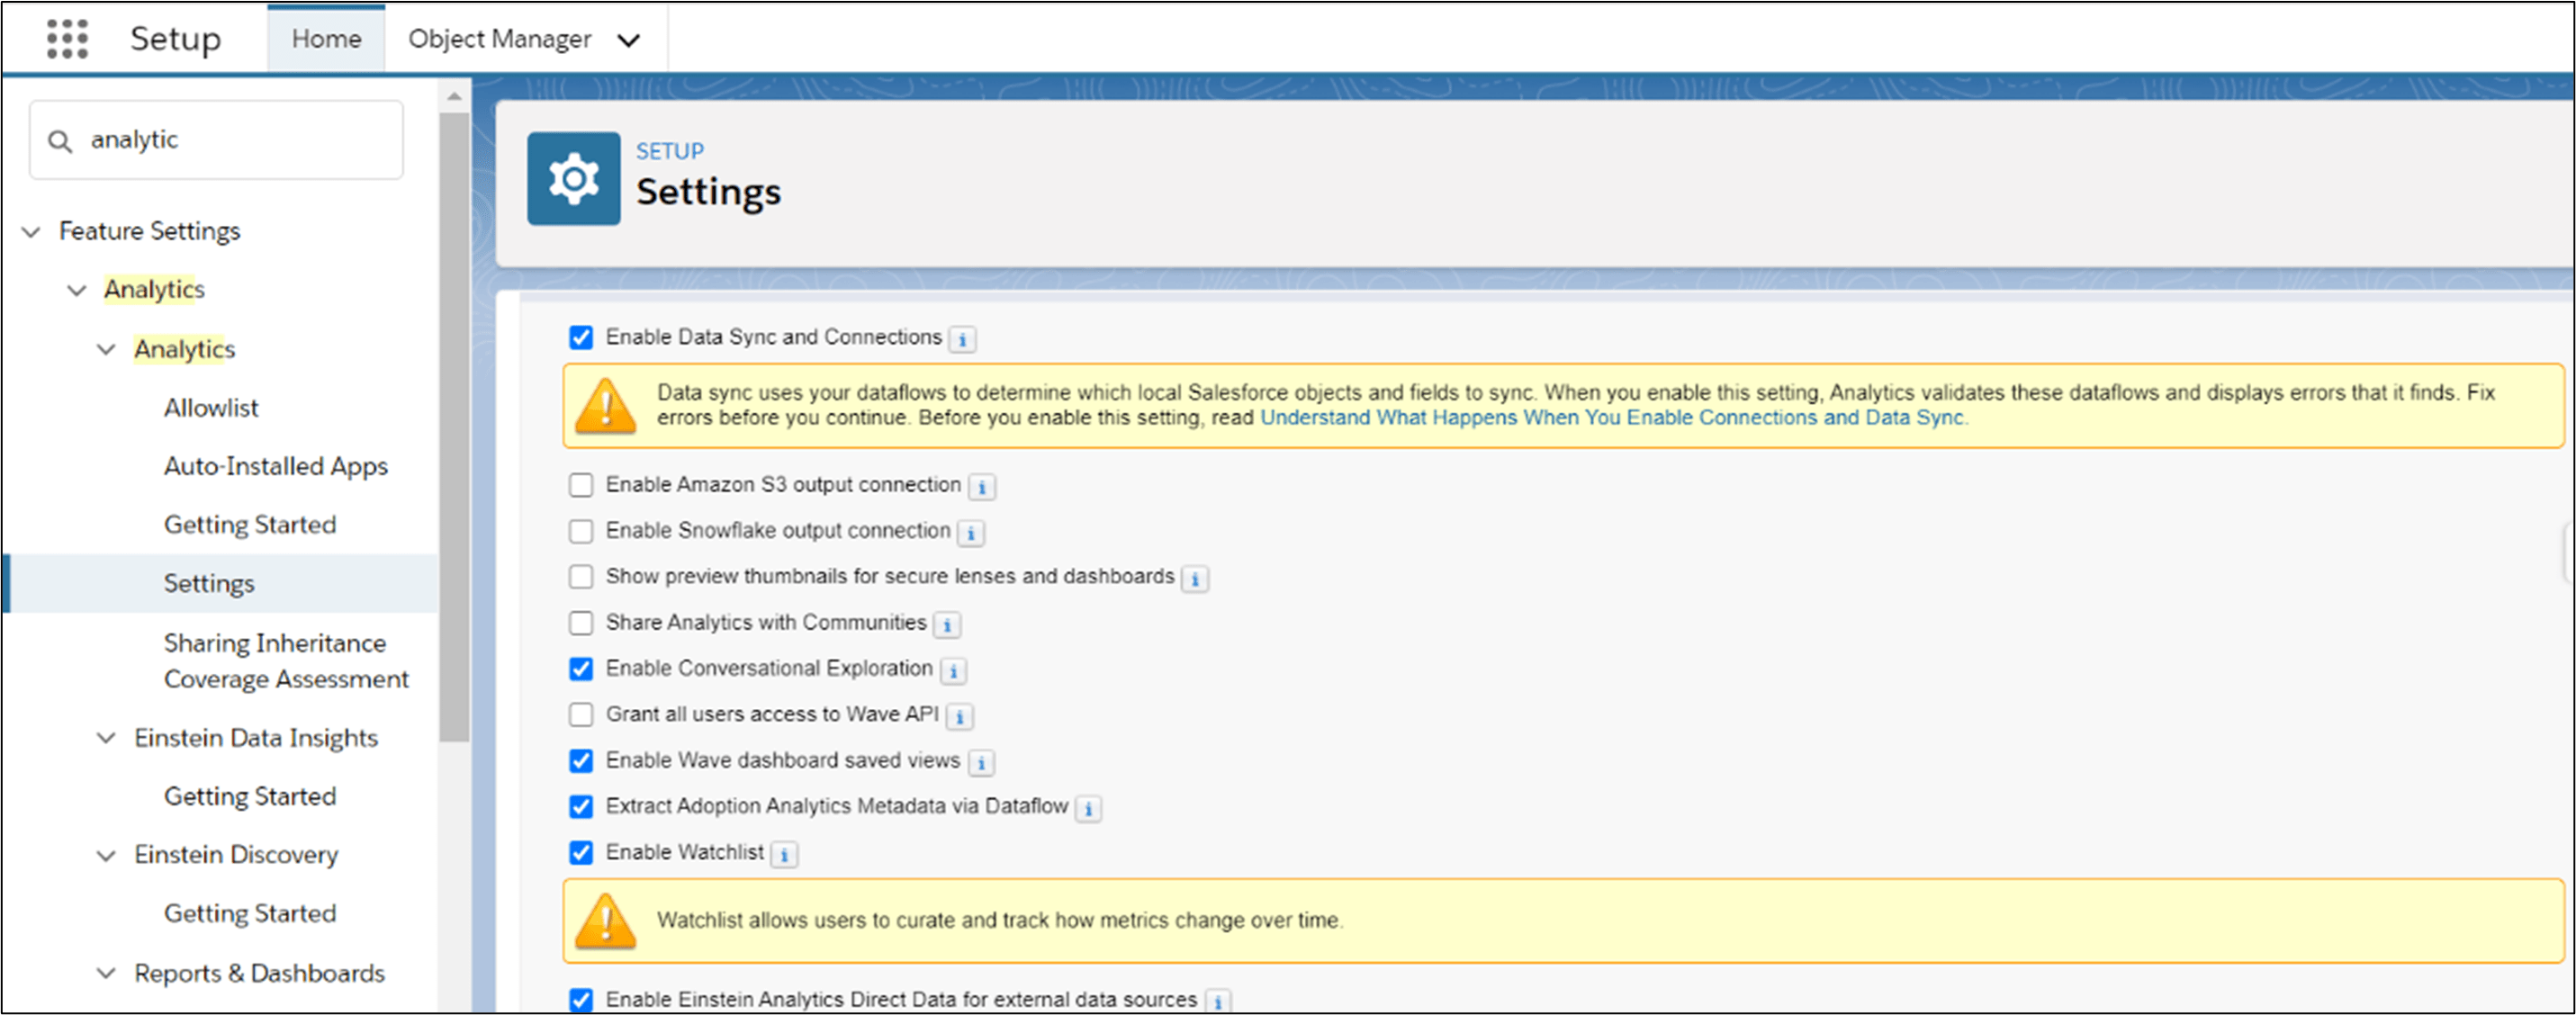
Task: Click info icon for Conversational Exploration
Action: (x=953, y=671)
